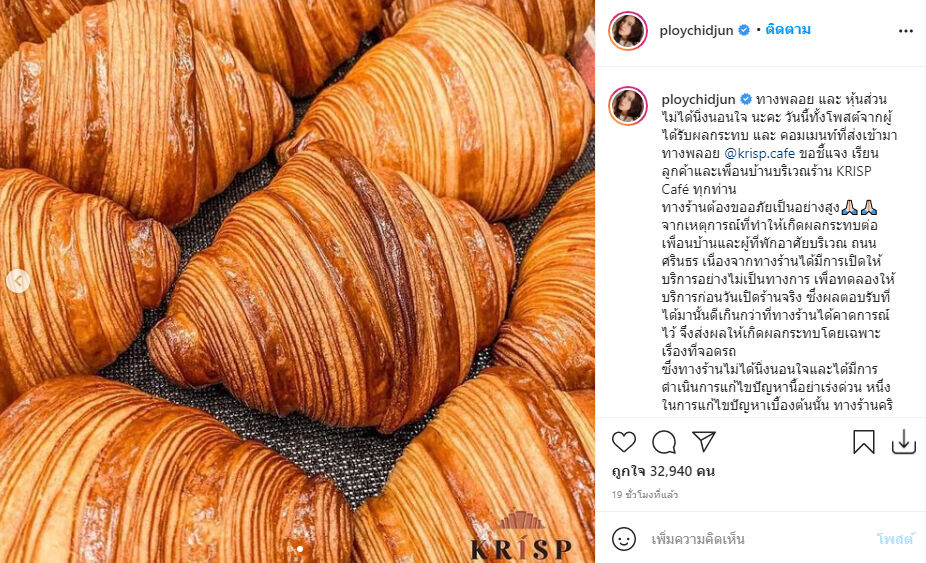Open post timestamp 19 ชั่วโมงที่แล้ว
The width and height of the screenshot is (926, 563).
click(645, 495)
